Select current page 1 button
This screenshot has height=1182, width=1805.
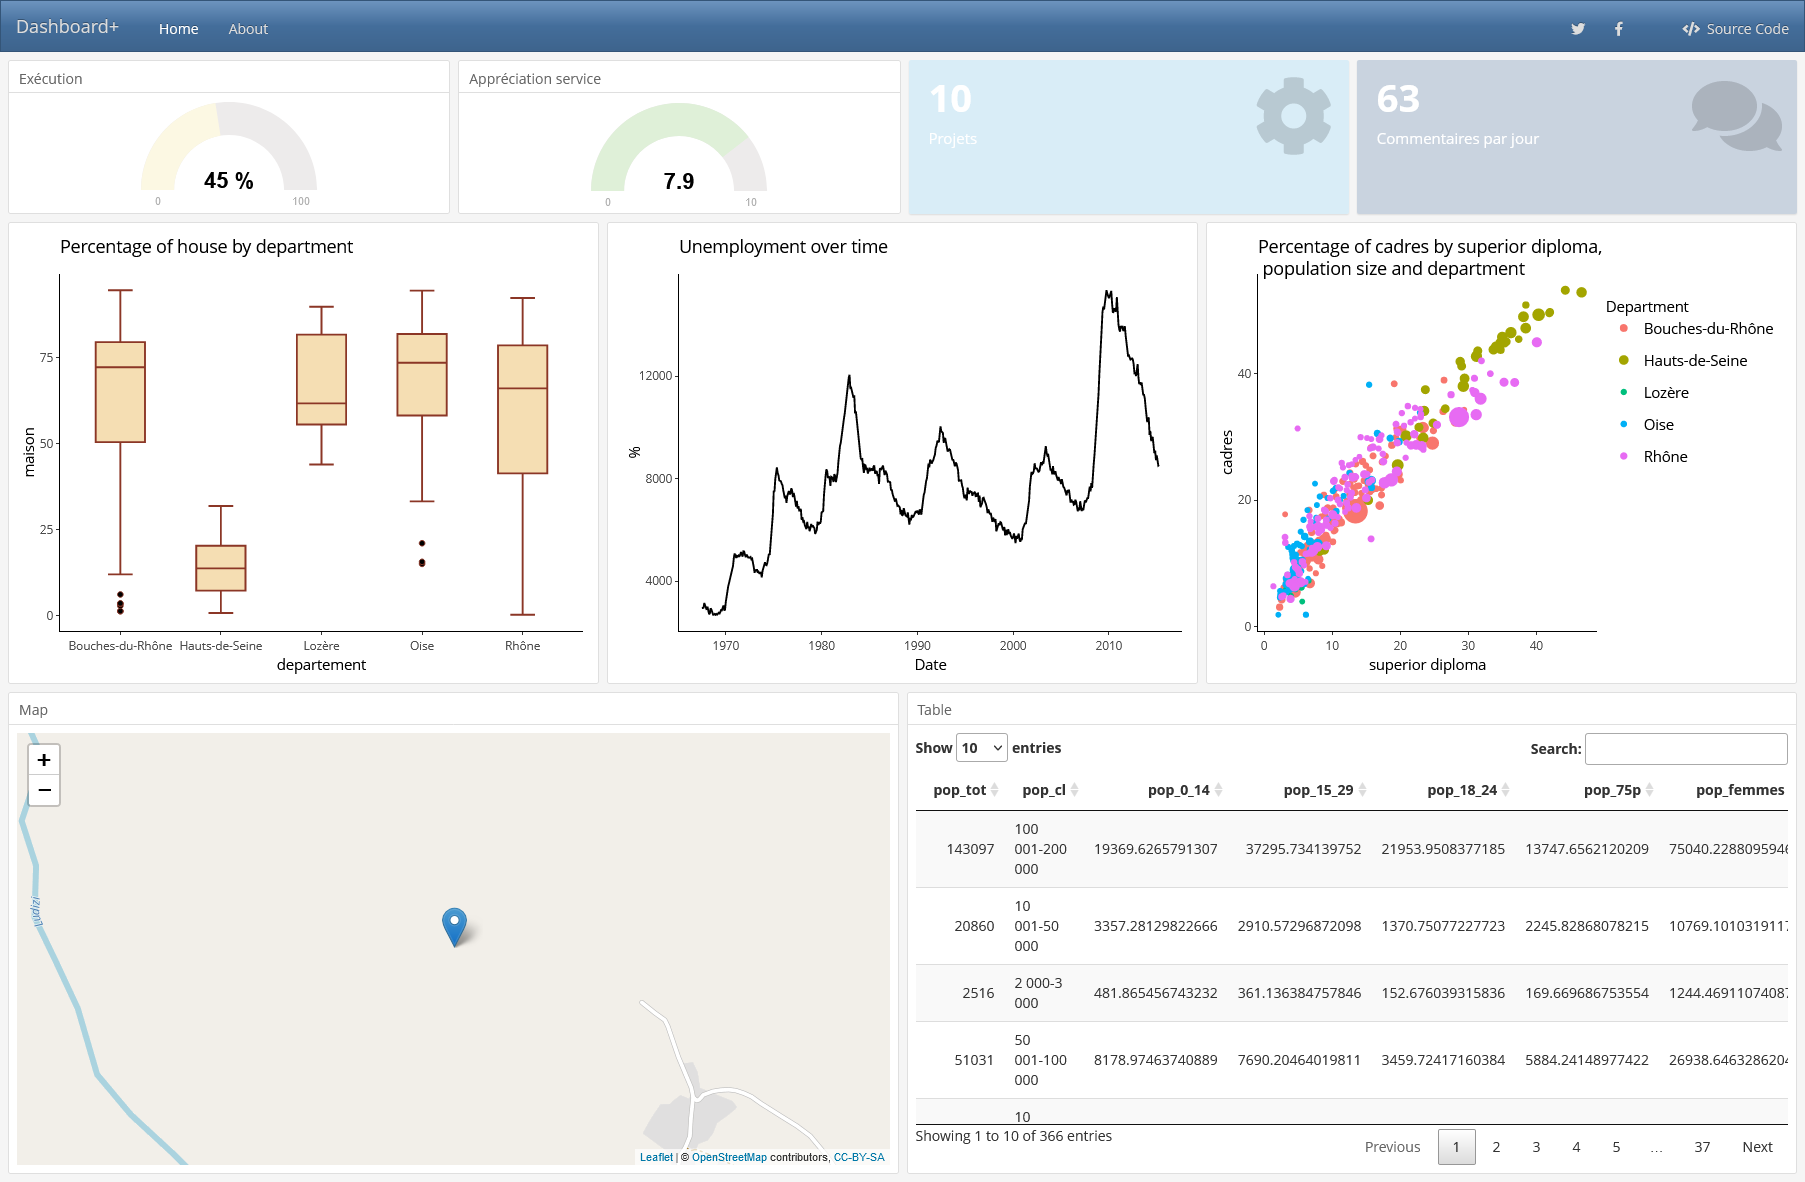[1456, 1147]
